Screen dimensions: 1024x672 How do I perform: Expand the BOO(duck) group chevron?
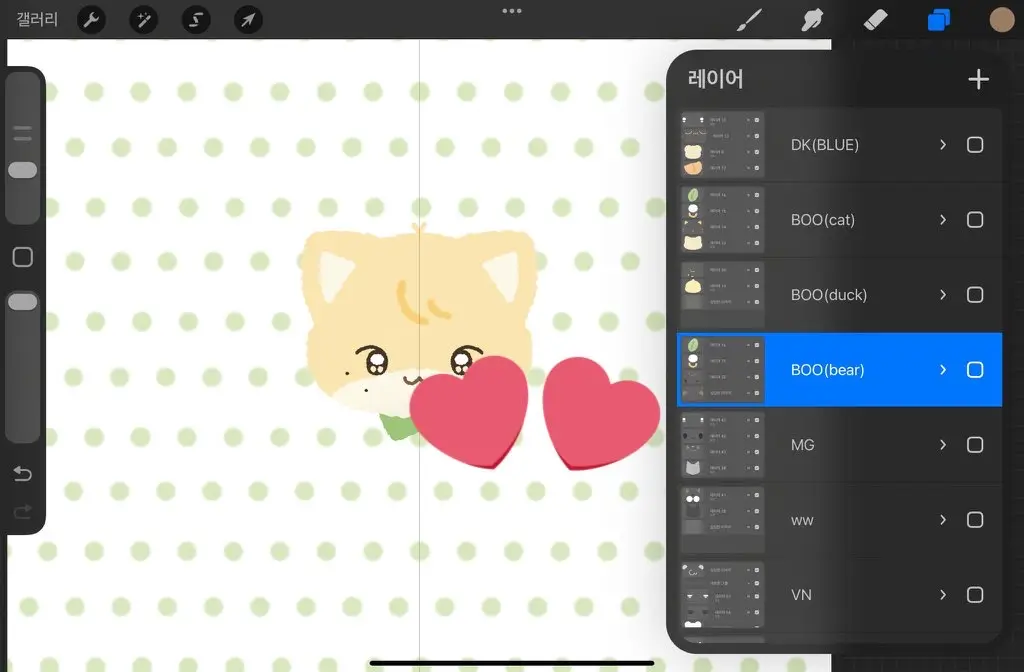(942, 295)
